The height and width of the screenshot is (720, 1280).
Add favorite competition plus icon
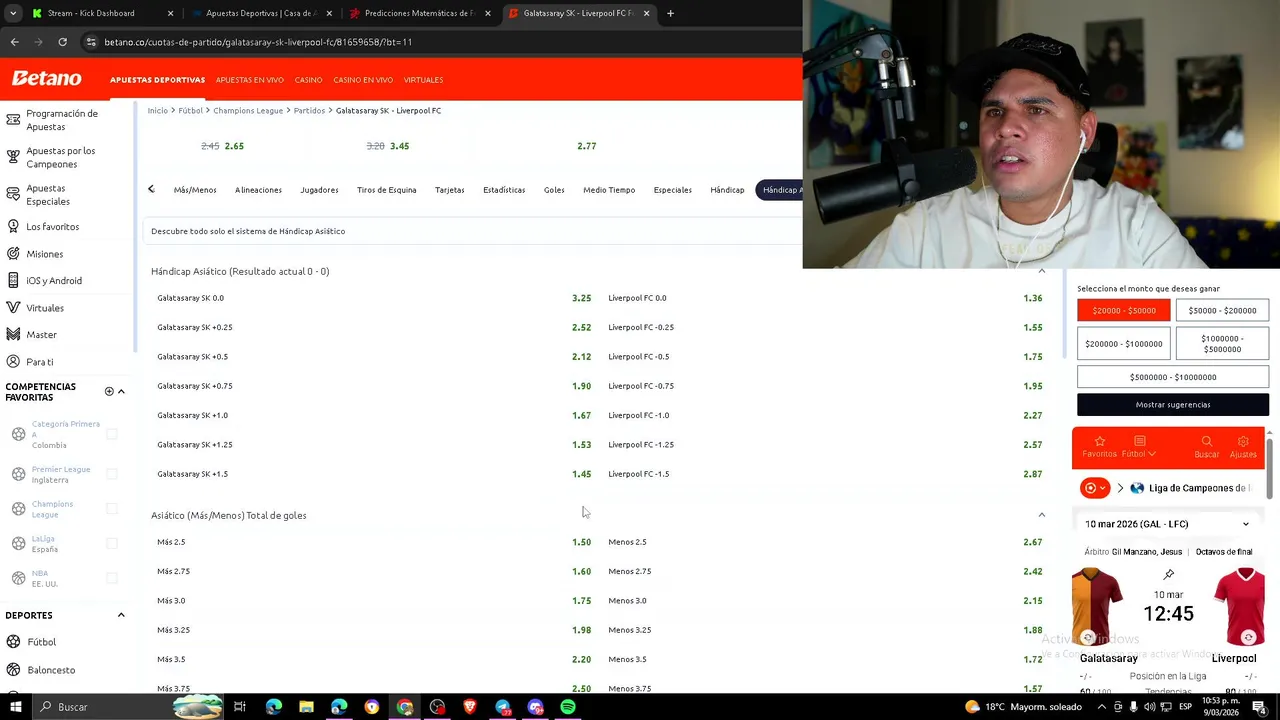pyautogui.click(x=109, y=391)
